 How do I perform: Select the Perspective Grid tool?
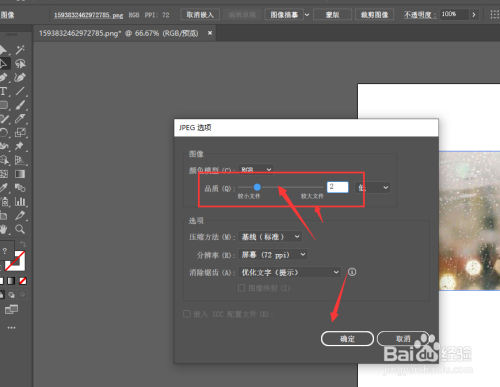(x=20, y=160)
